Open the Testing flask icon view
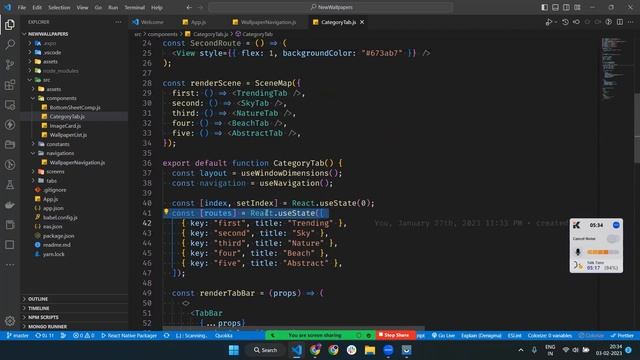The width and height of the screenshot is (640, 360). tap(10, 184)
